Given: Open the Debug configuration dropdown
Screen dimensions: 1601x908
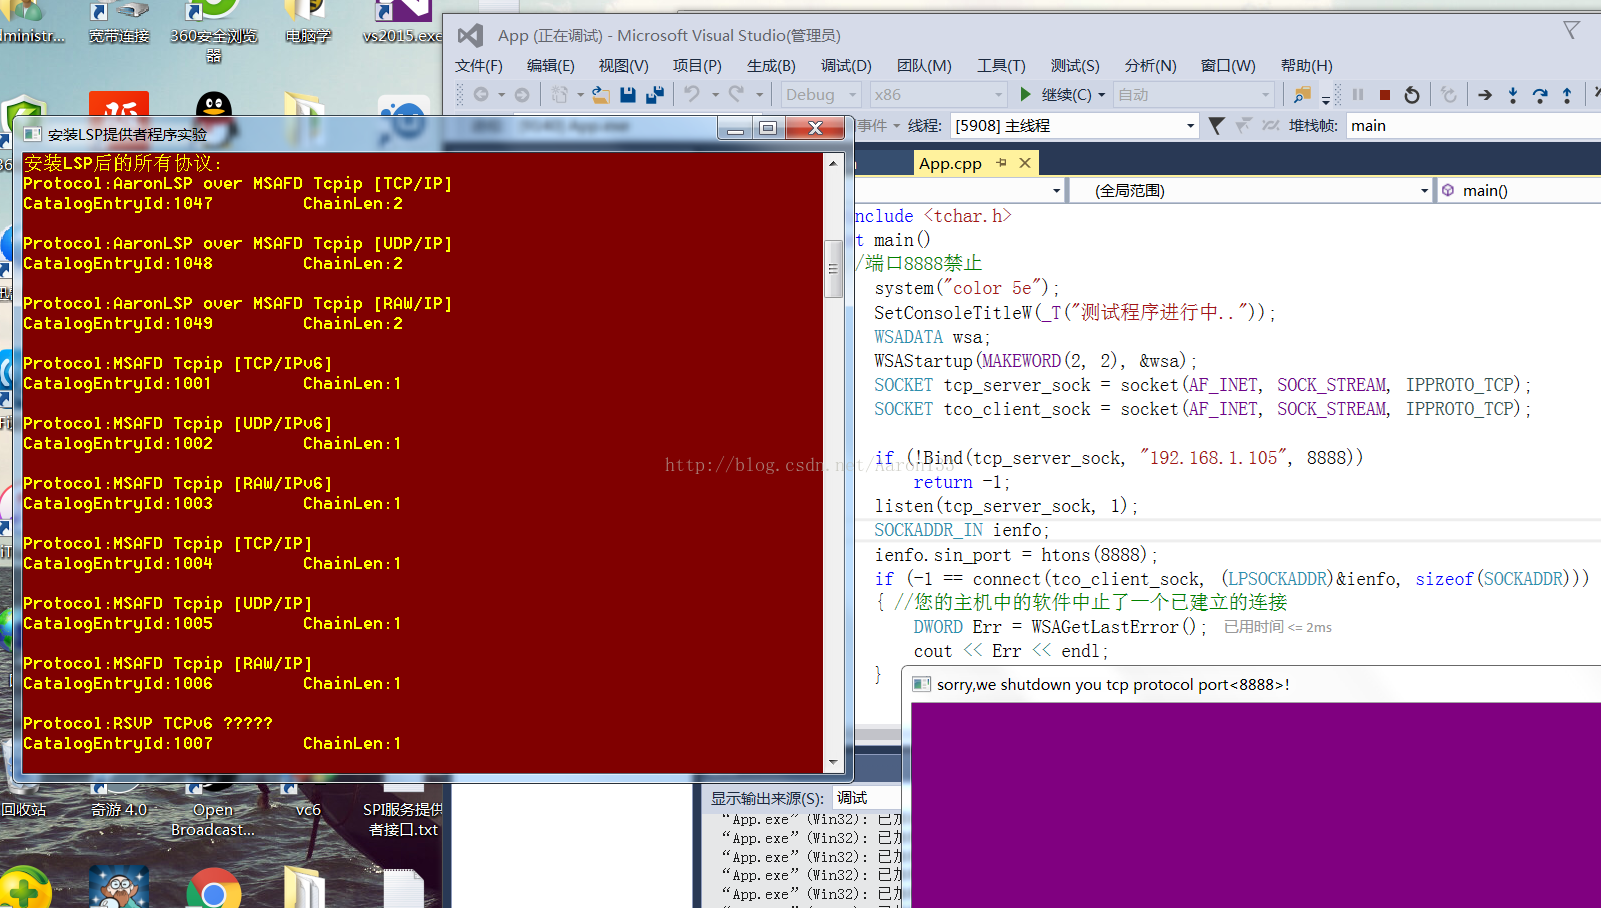Looking at the screenshot, I should click(821, 94).
